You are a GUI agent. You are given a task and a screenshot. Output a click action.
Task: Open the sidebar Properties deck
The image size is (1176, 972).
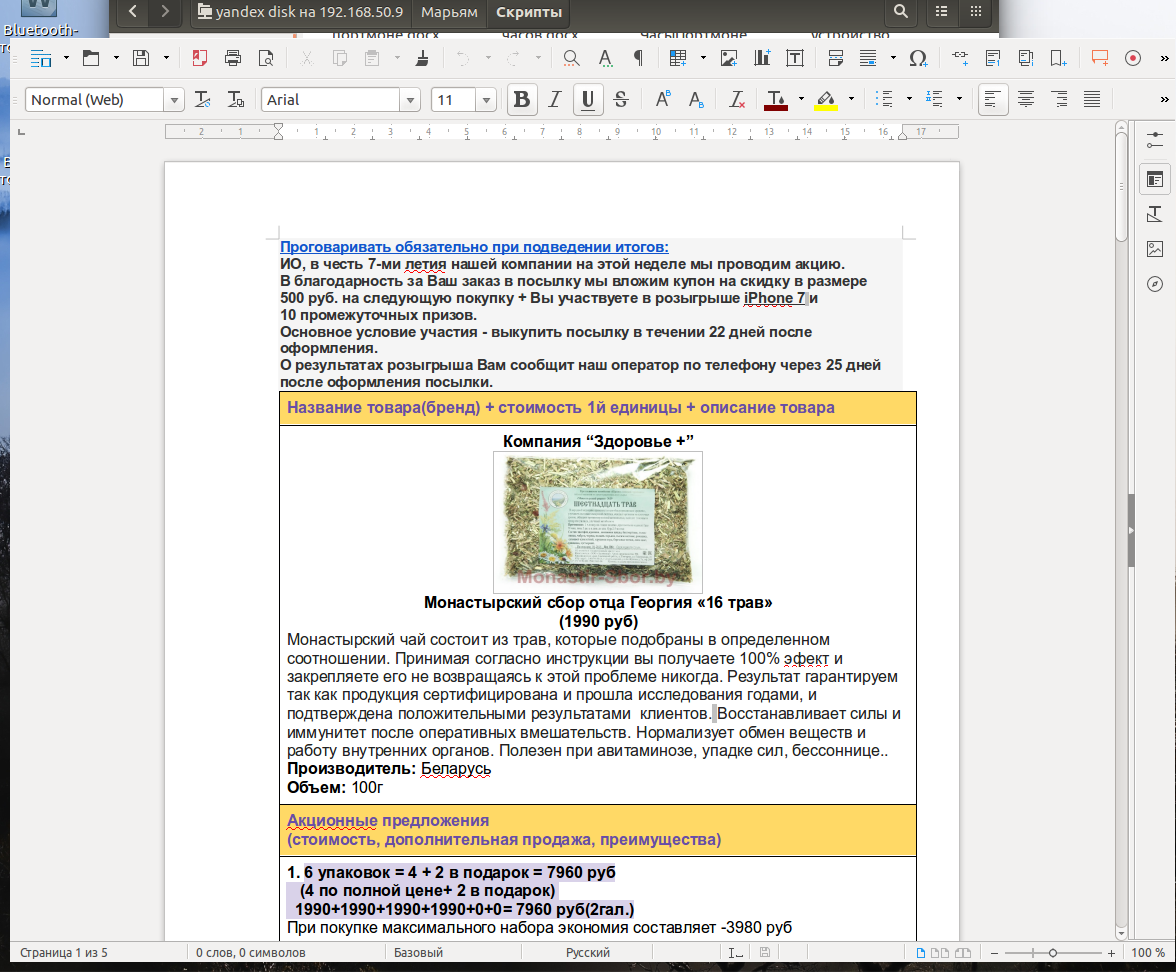[1155, 179]
